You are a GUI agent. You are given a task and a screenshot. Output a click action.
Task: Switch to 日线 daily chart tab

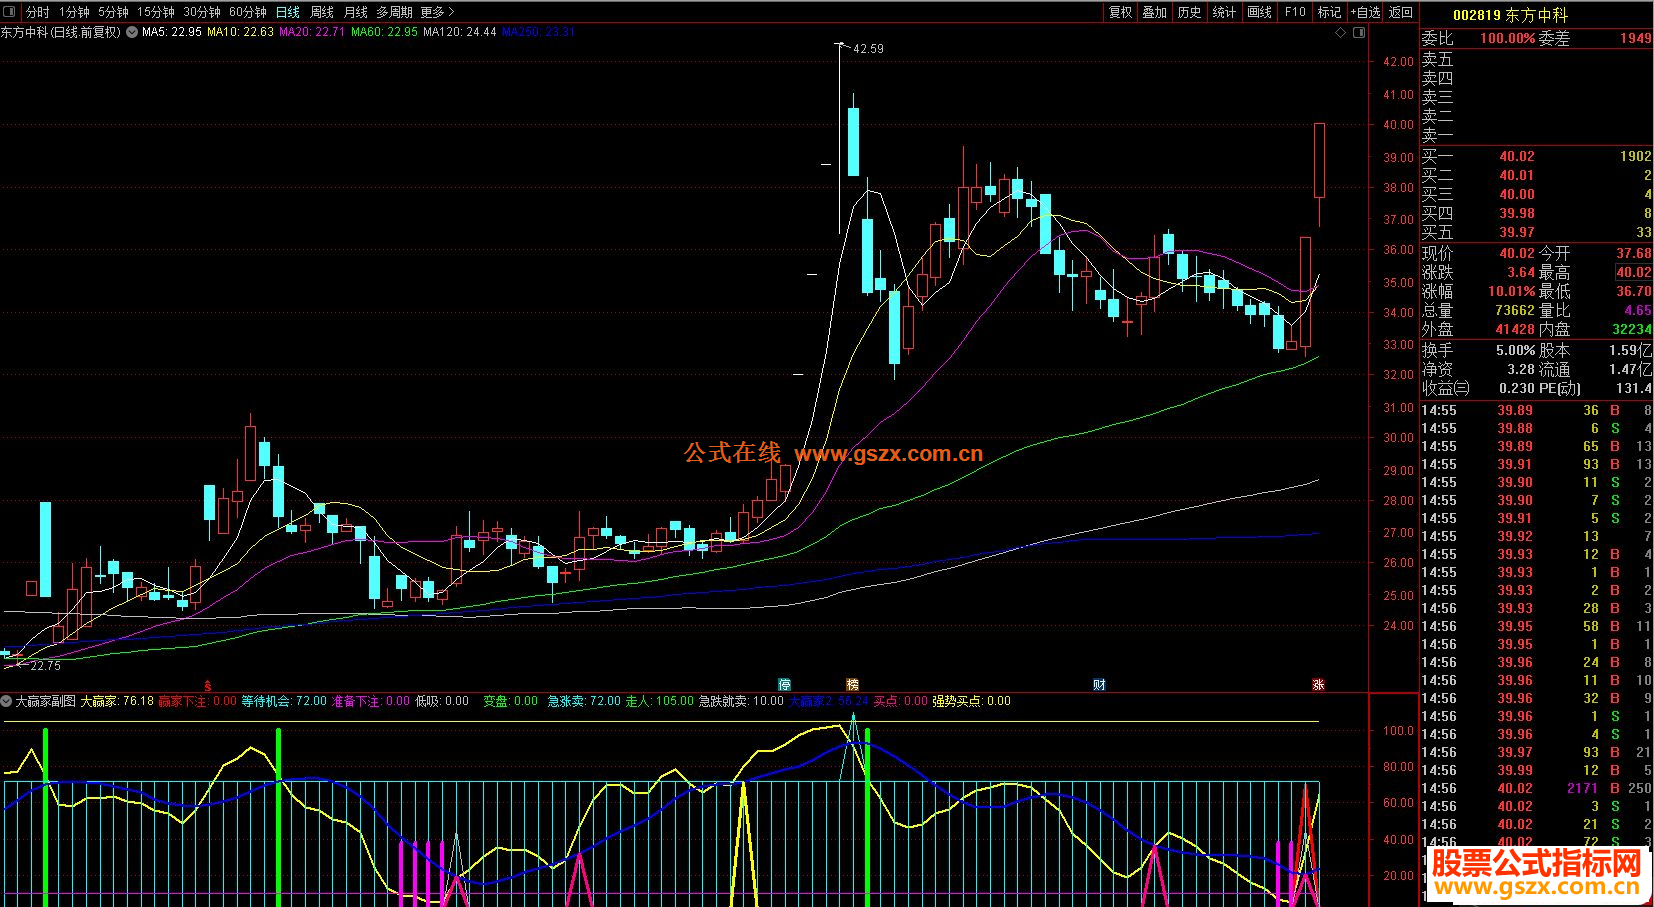point(288,12)
